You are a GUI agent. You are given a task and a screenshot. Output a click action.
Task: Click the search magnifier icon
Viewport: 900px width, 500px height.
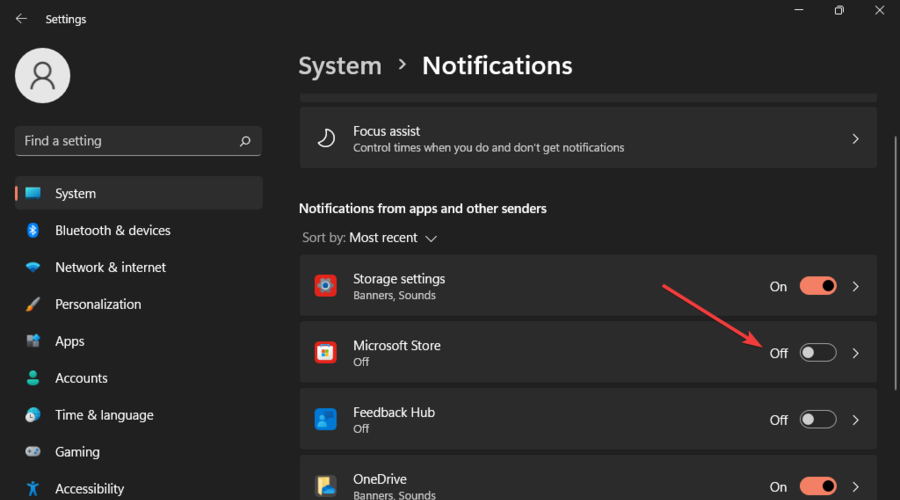[245, 141]
